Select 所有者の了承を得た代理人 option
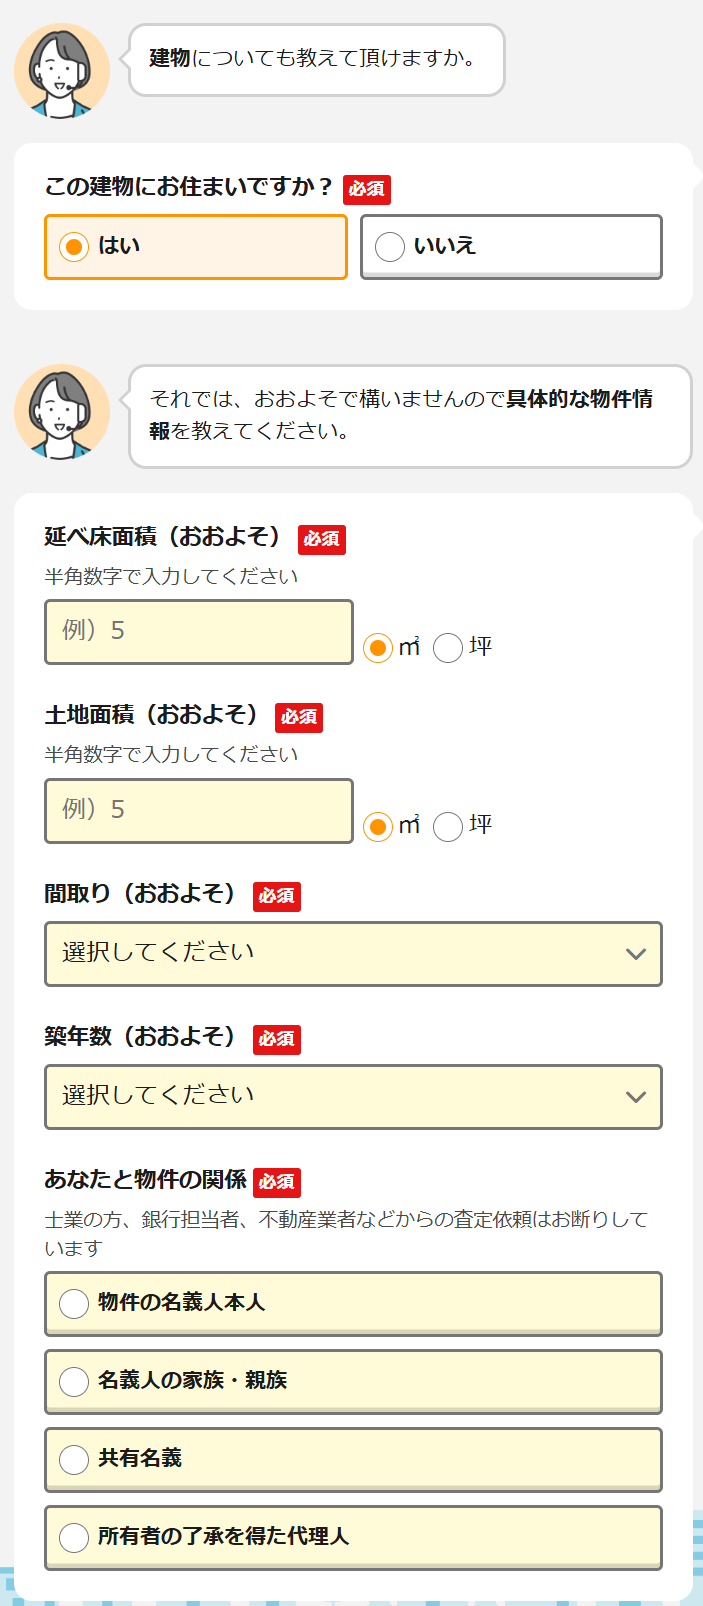Image resolution: width=703 pixels, height=1606 pixels. coord(353,1537)
